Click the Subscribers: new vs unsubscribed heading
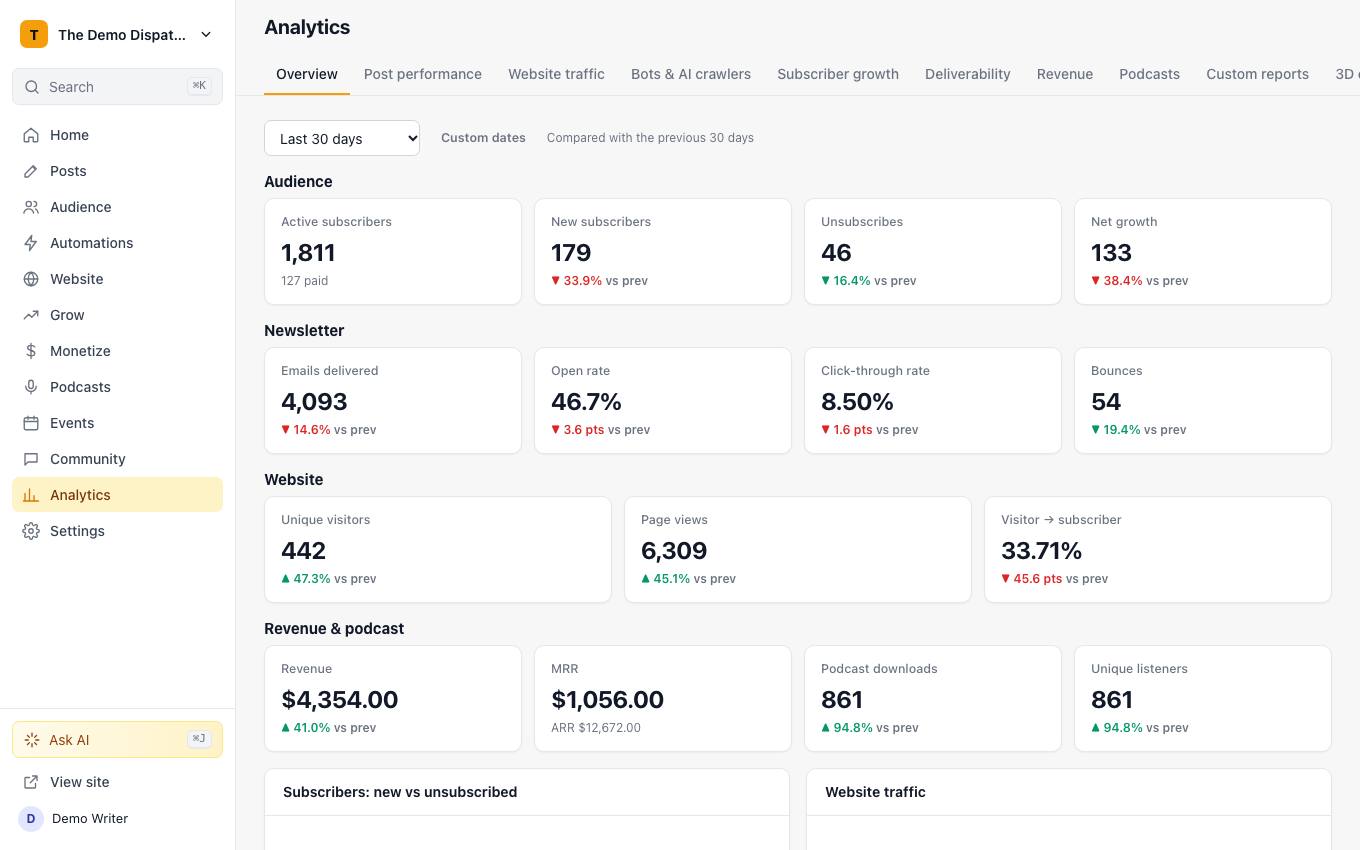Image resolution: width=1360 pixels, height=850 pixels. pos(400,792)
